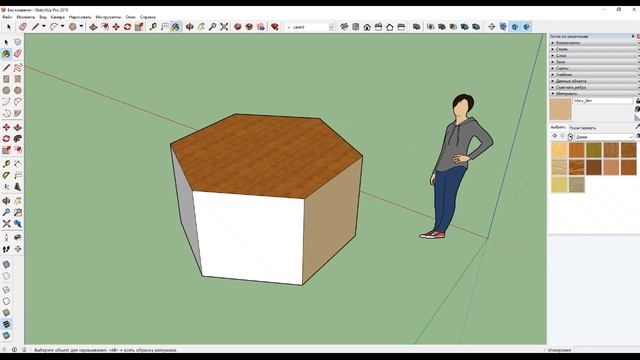Switch to Iso view
The image size is (640, 360).
344,27
